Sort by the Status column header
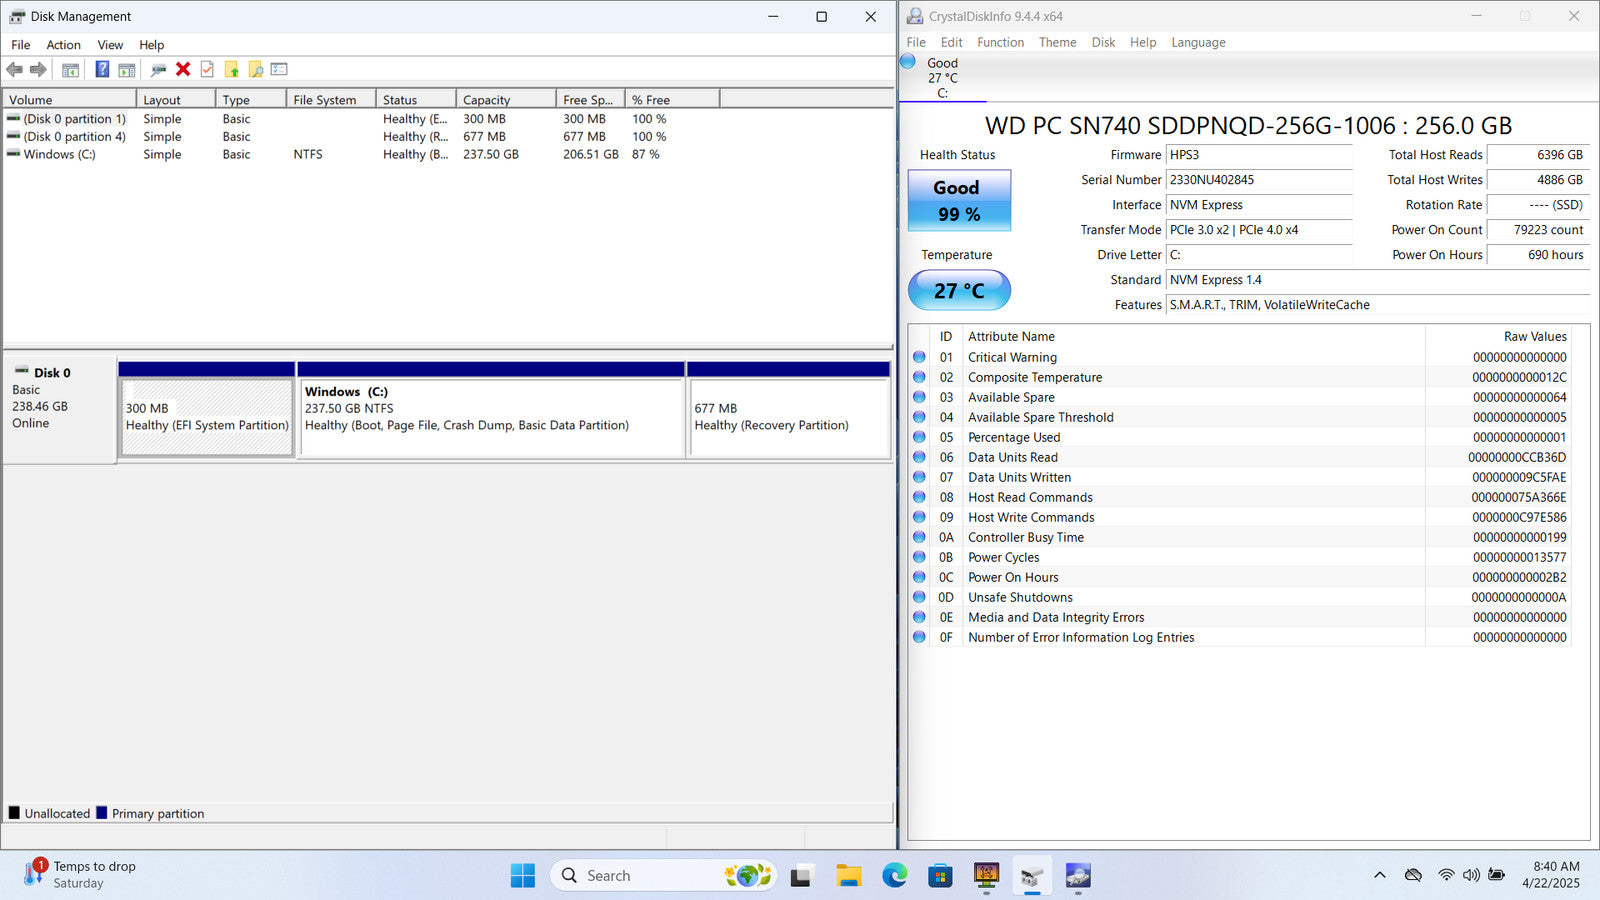 [x=416, y=100]
